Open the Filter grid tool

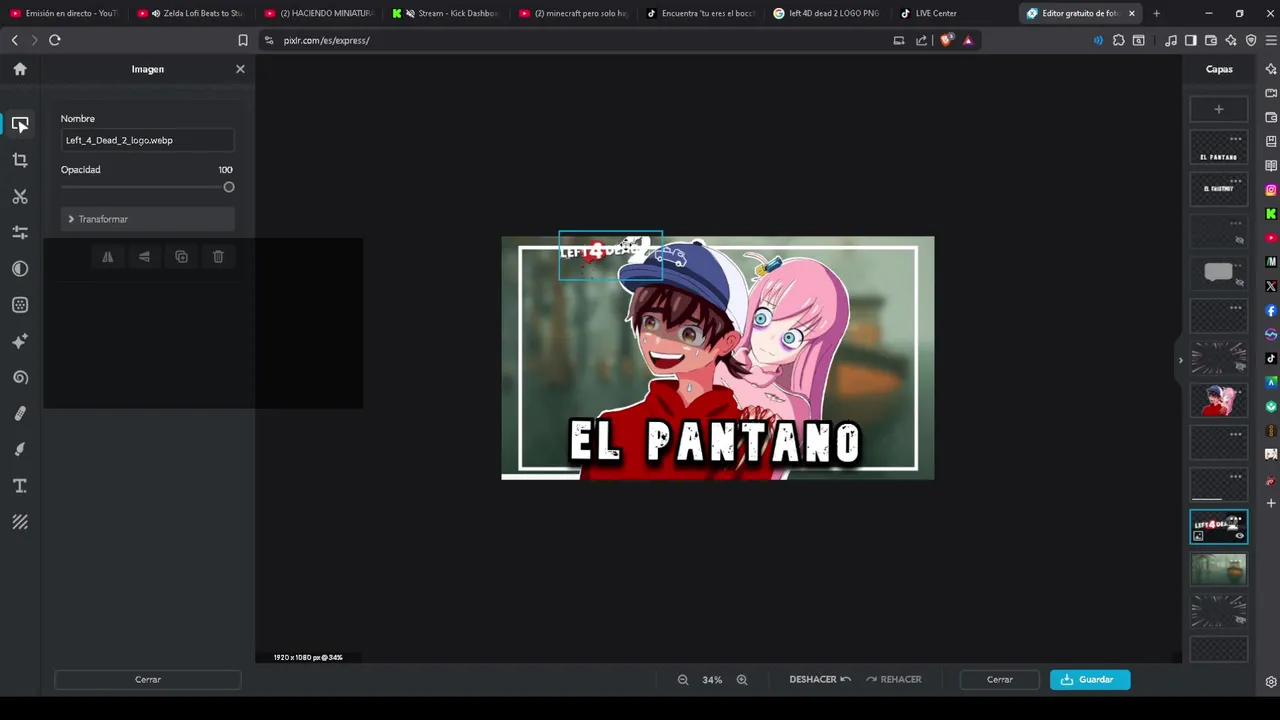[20, 305]
